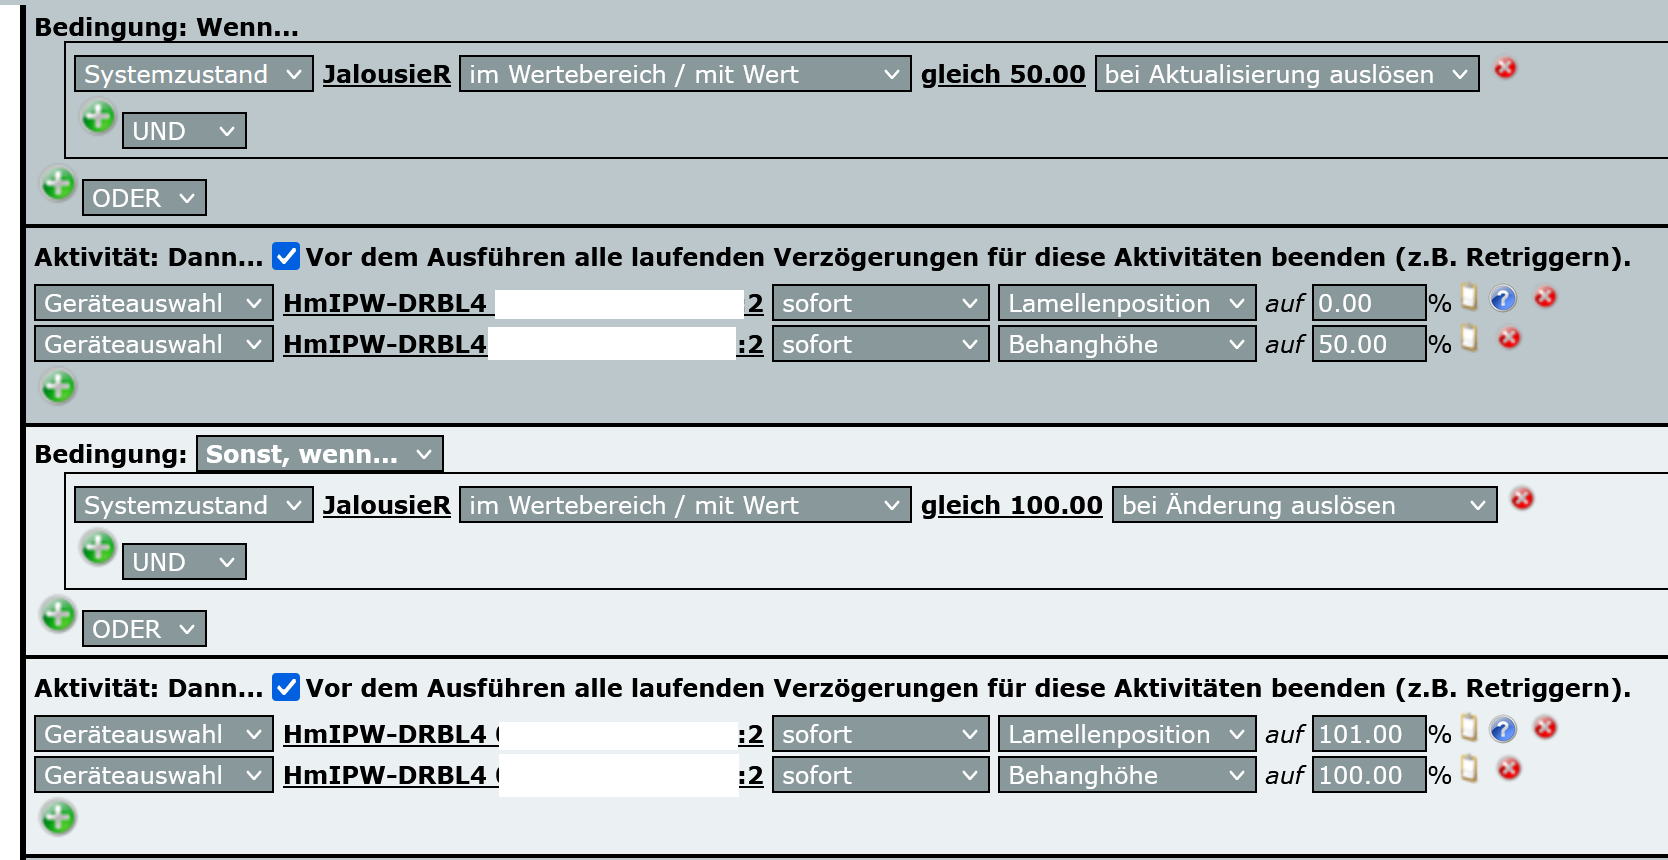Open the second ODER operator dropdown
The image size is (1668, 860).
tap(144, 629)
